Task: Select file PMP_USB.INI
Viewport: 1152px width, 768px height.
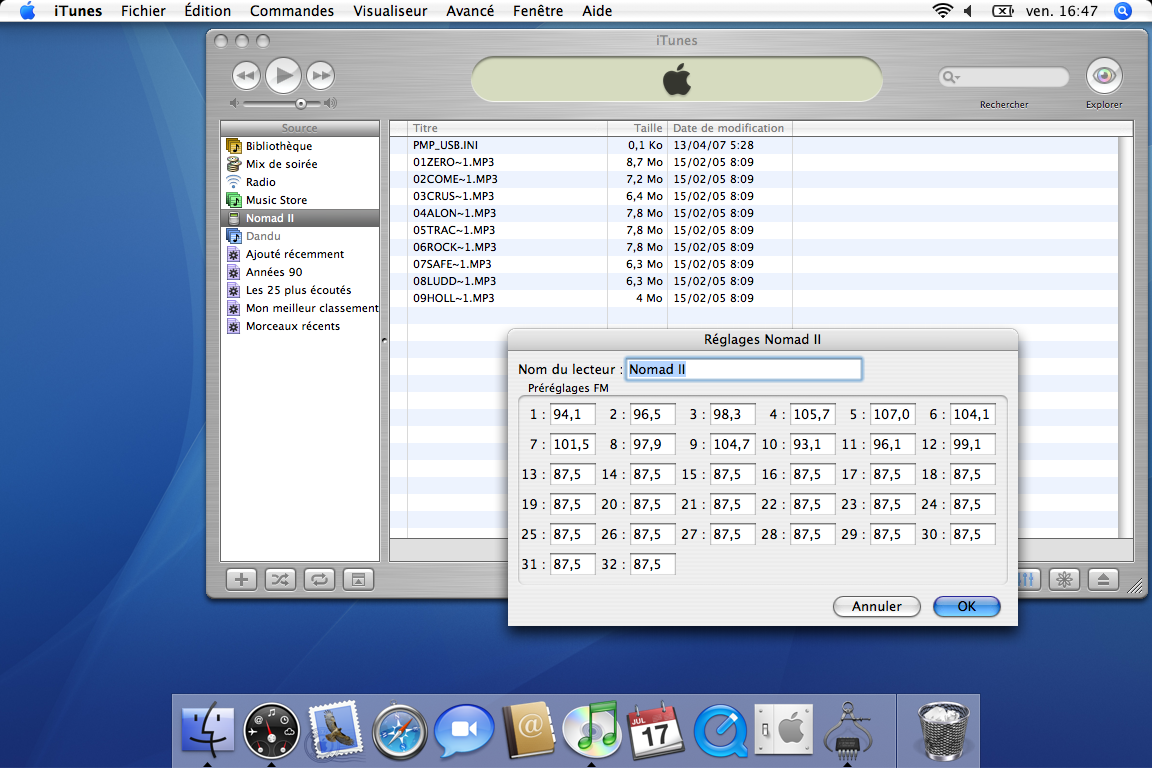Action: pyautogui.click(x=754, y=146)
